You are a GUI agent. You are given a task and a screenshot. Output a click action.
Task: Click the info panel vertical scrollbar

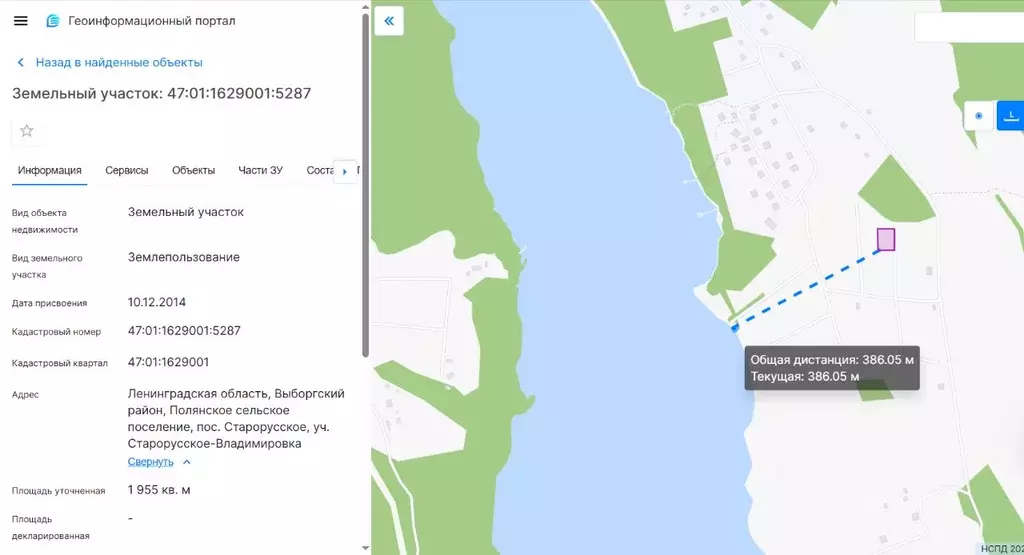365,185
